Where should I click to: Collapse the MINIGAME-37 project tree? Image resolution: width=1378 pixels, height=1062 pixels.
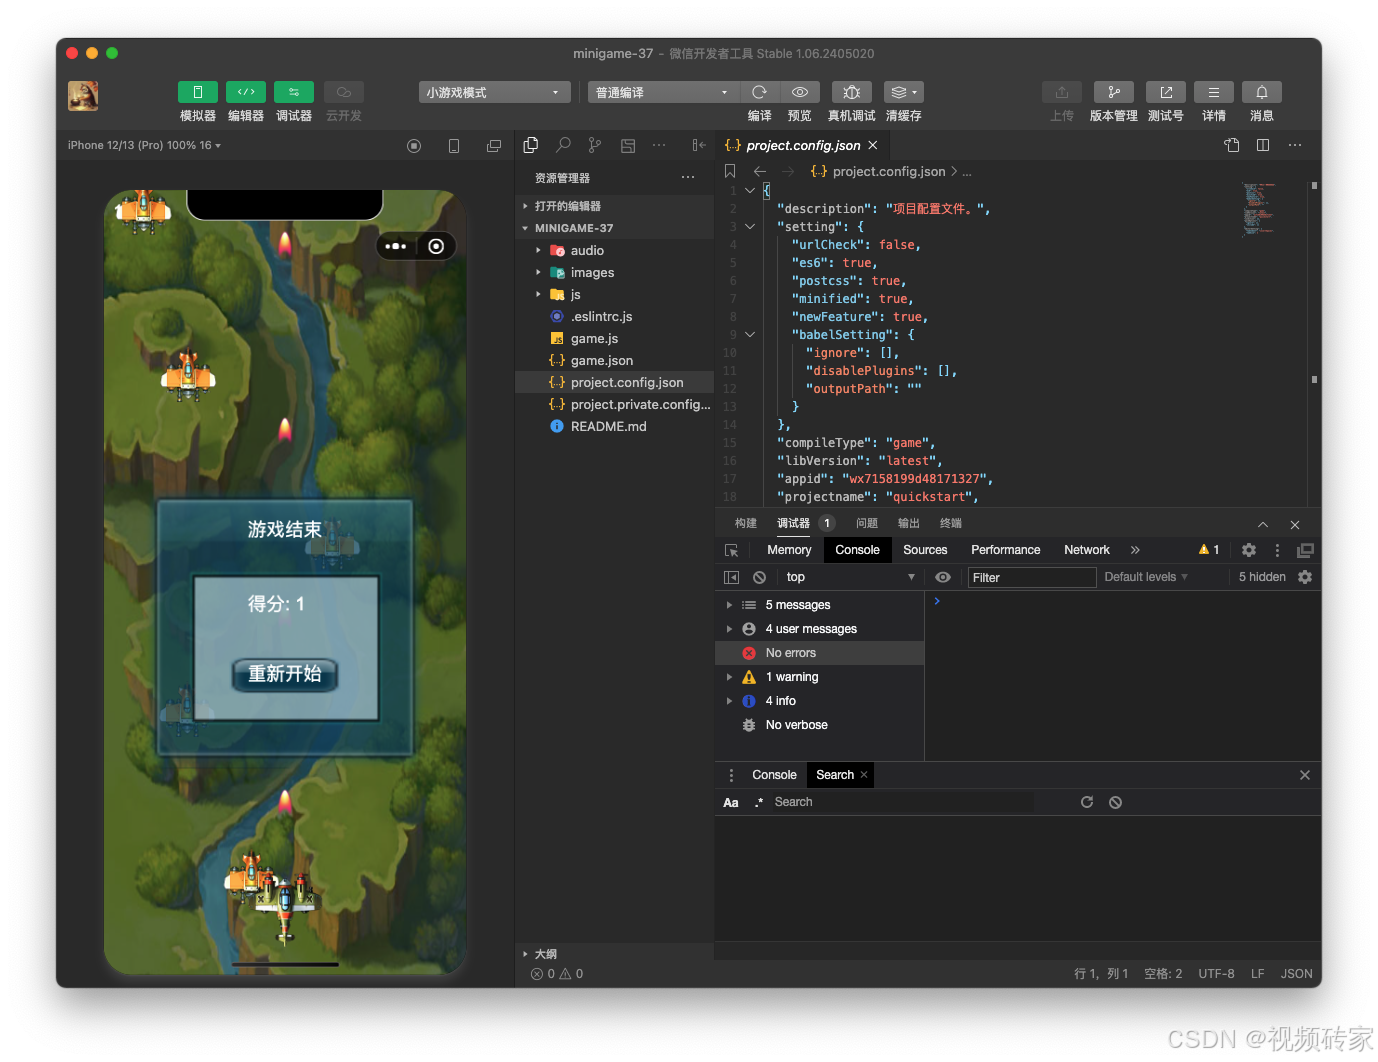(x=614, y=228)
